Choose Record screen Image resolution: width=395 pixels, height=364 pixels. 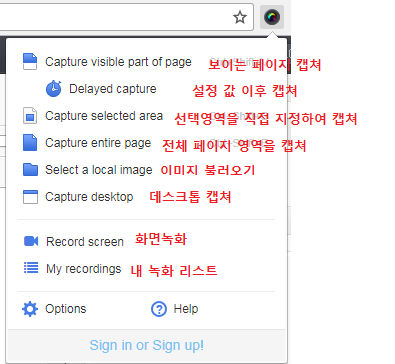85,242
